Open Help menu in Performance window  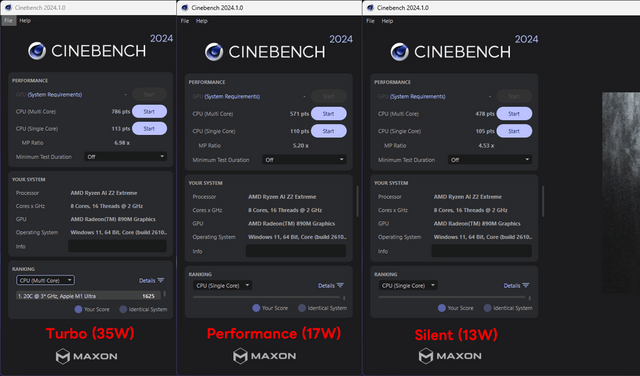click(x=202, y=21)
